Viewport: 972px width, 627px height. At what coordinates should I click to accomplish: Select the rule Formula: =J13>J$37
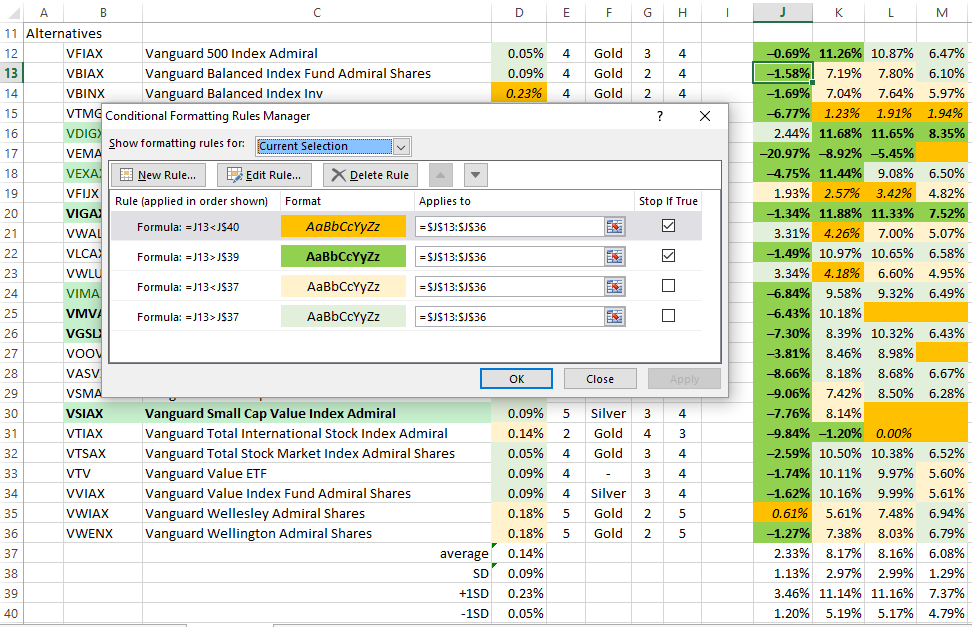[188, 317]
